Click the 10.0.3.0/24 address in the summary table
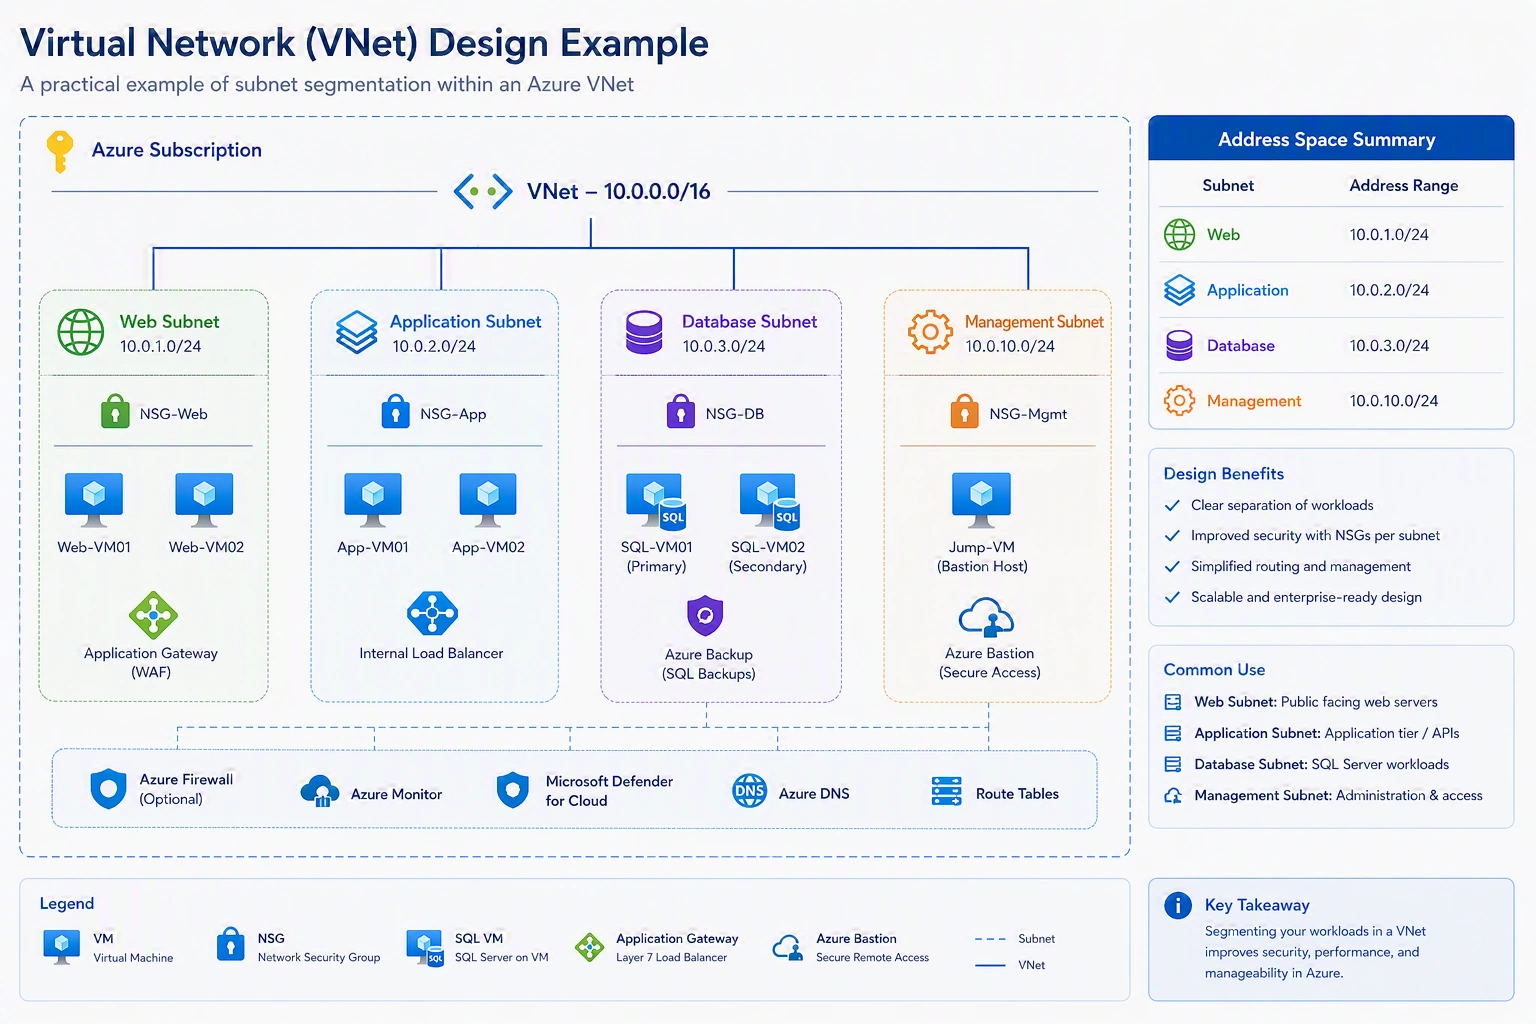 (1389, 346)
